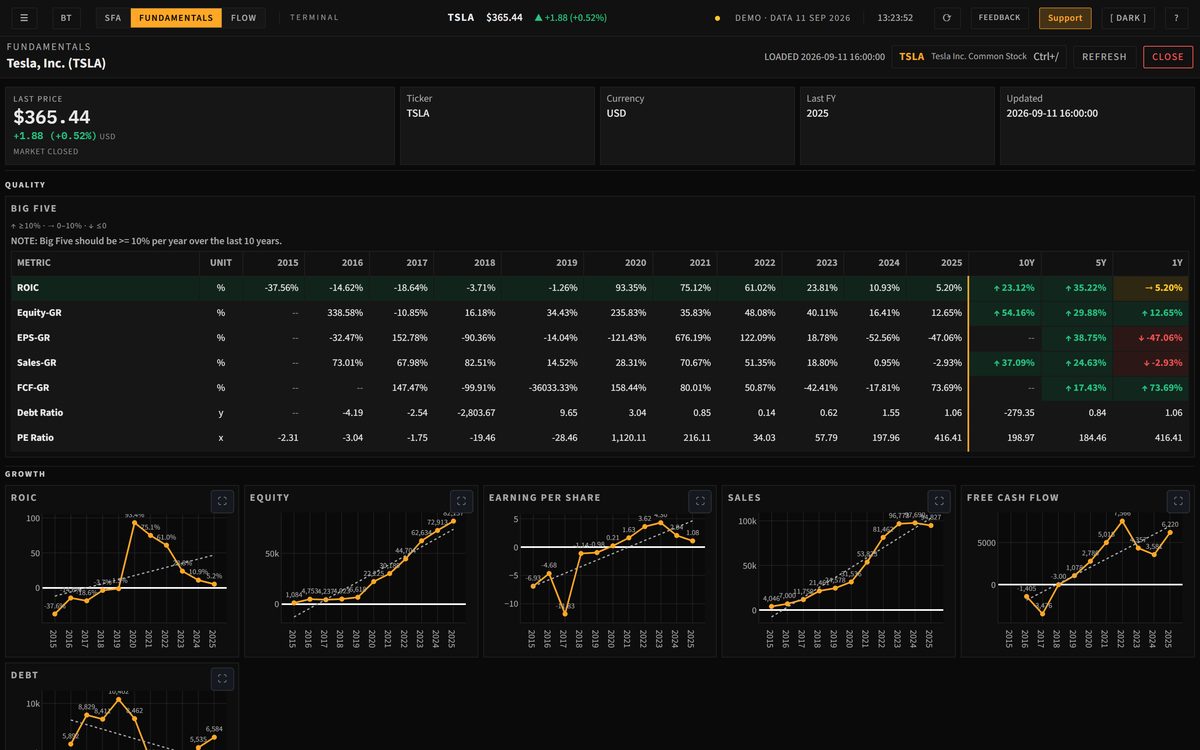Switch to the SFA tab
Image resolution: width=1200 pixels, height=750 pixels.
[113, 18]
